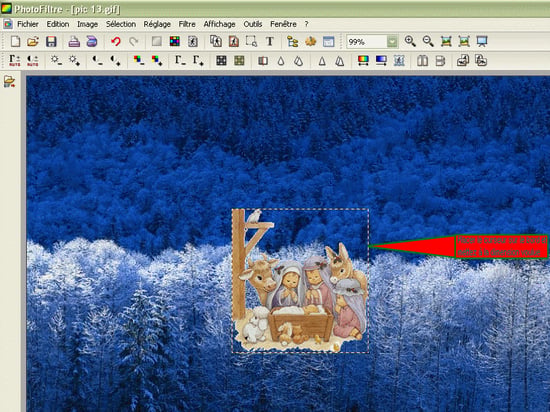Image resolution: width=550 pixels, height=412 pixels.
Task: Open the image size tool
Action: tap(216, 42)
